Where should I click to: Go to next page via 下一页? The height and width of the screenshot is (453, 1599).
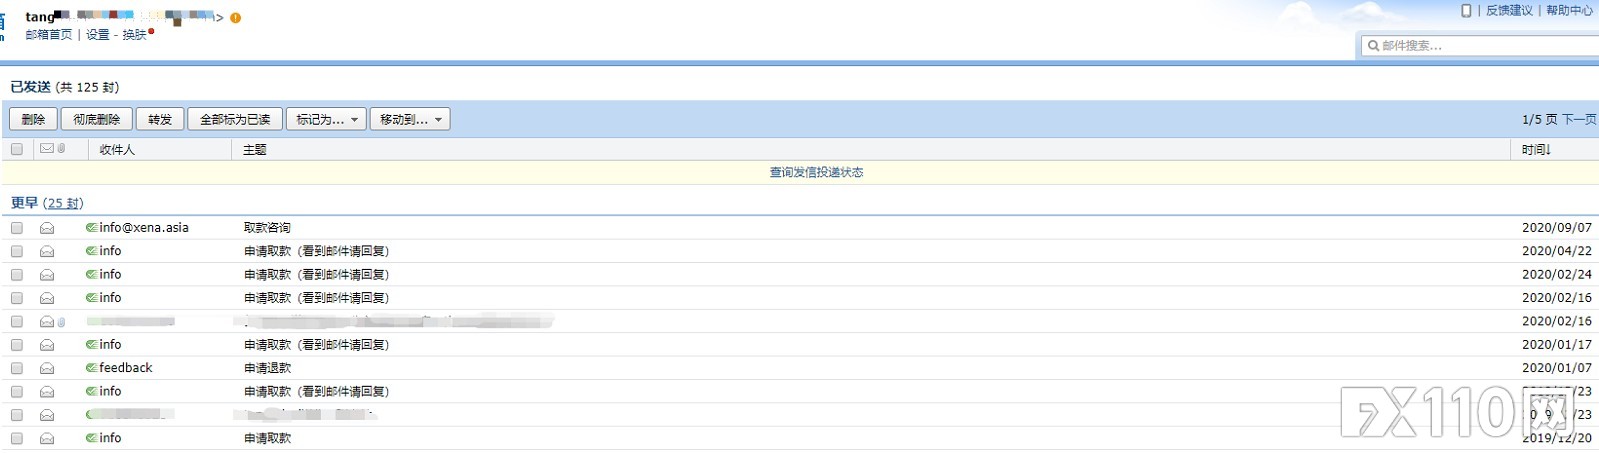click(1579, 120)
